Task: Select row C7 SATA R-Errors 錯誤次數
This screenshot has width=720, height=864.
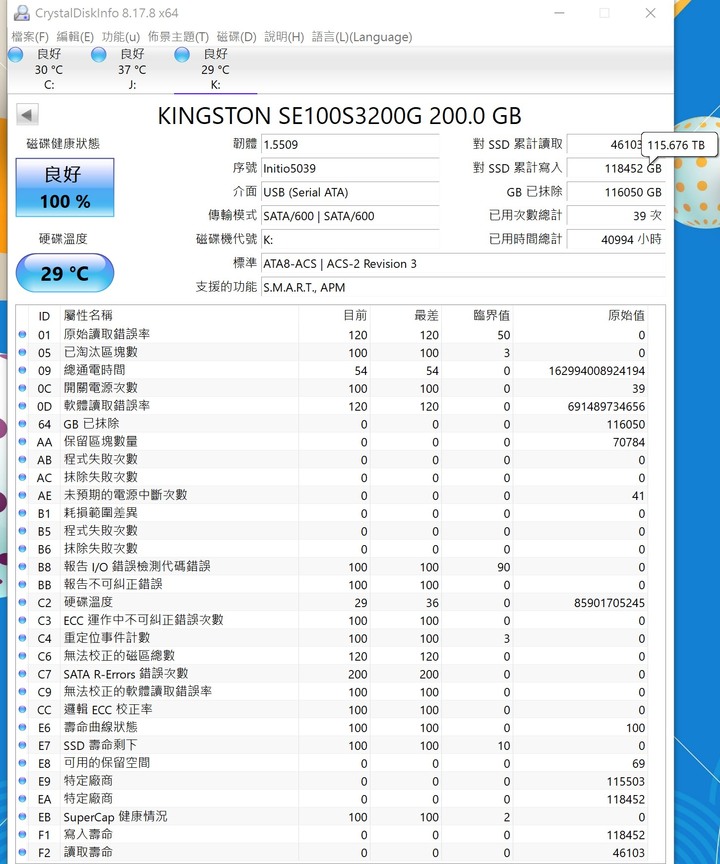Action: coord(332,674)
